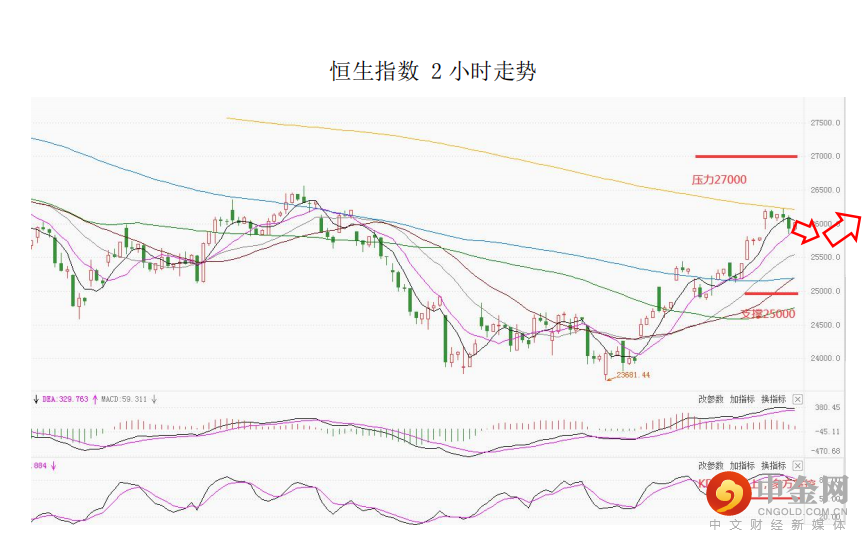The height and width of the screenshot is (543, 863).
Task: Open 换指标 in the MACD panel
Action: [773, 398]
